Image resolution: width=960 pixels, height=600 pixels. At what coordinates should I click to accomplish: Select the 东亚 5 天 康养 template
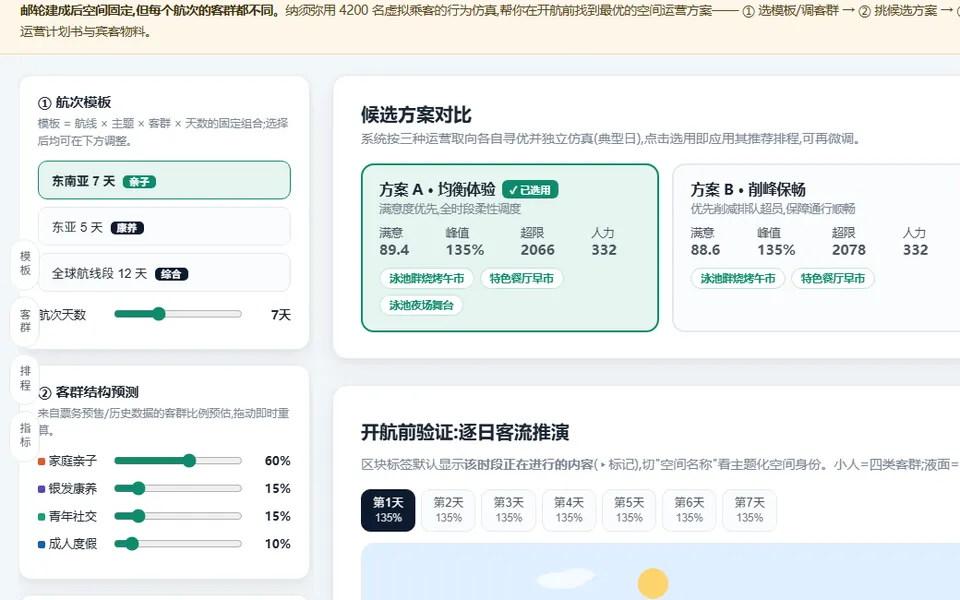(164, 227)
